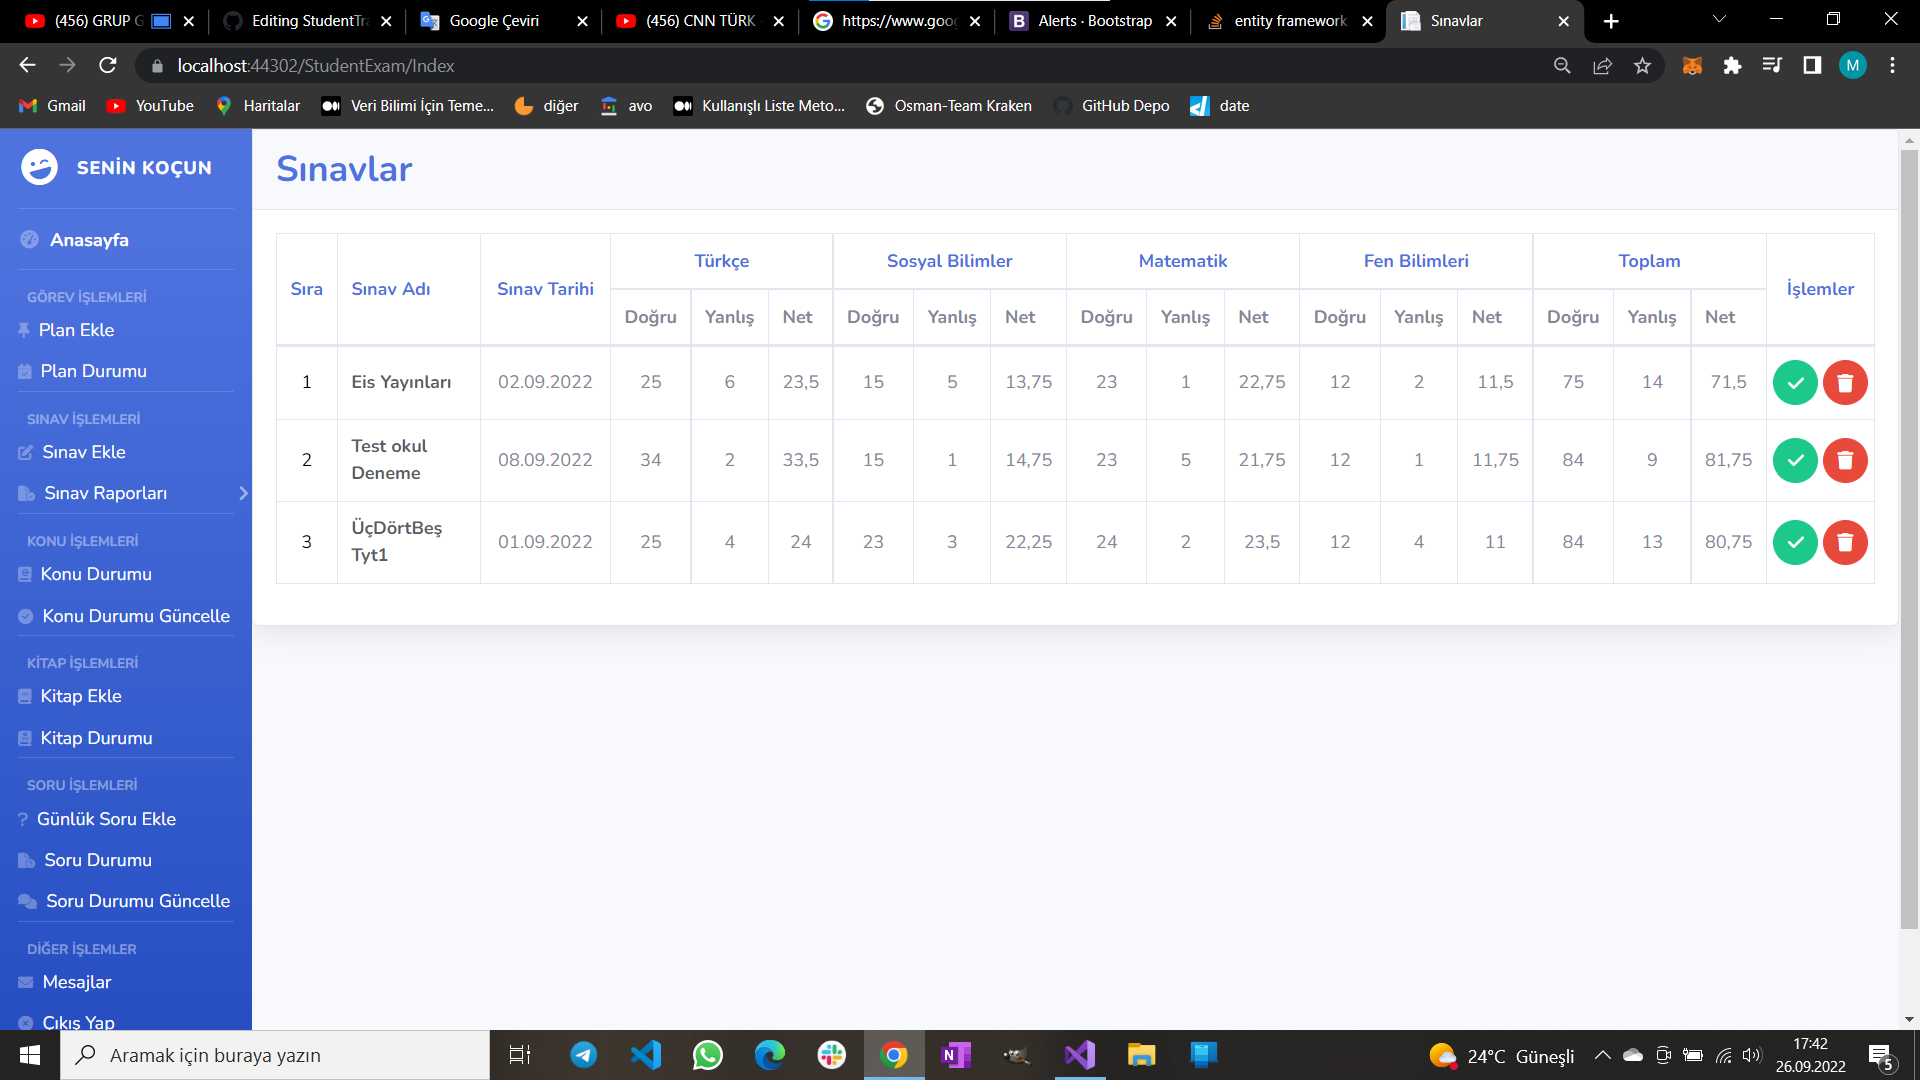This screenshot has width=1920, height=1080.
Task: Open the Windows Start menu
Action: 30,1055
